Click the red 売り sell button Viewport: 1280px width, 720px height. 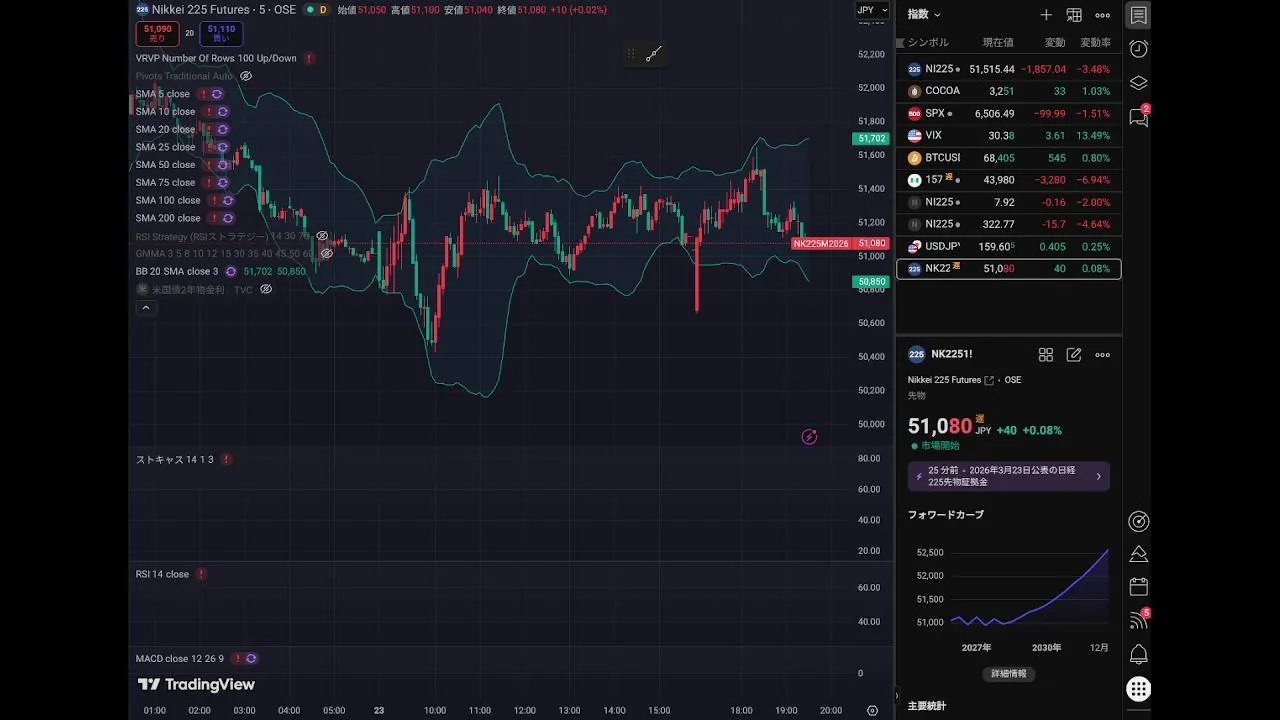(x=157, y=34)
